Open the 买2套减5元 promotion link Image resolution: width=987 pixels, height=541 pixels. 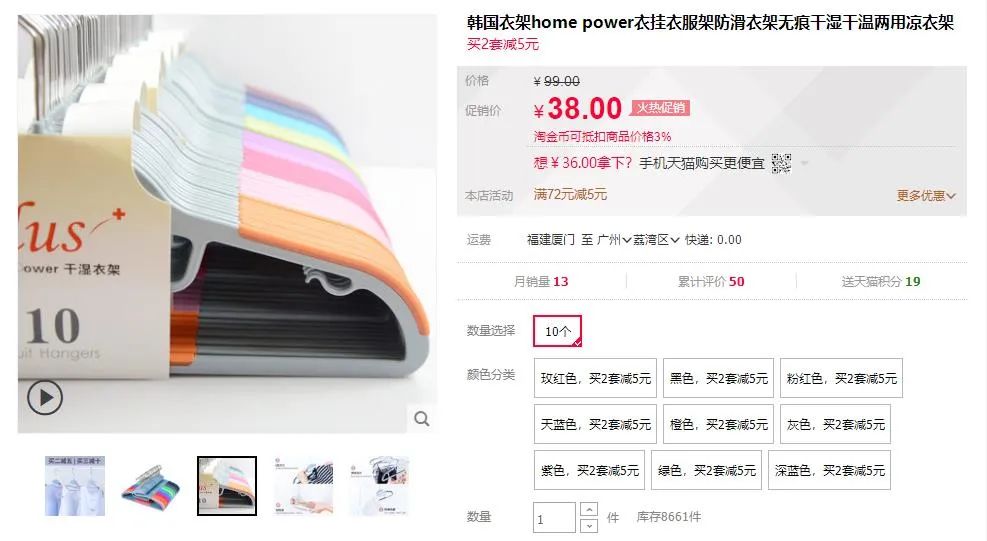pyautogui.click(x=503, y=44)
